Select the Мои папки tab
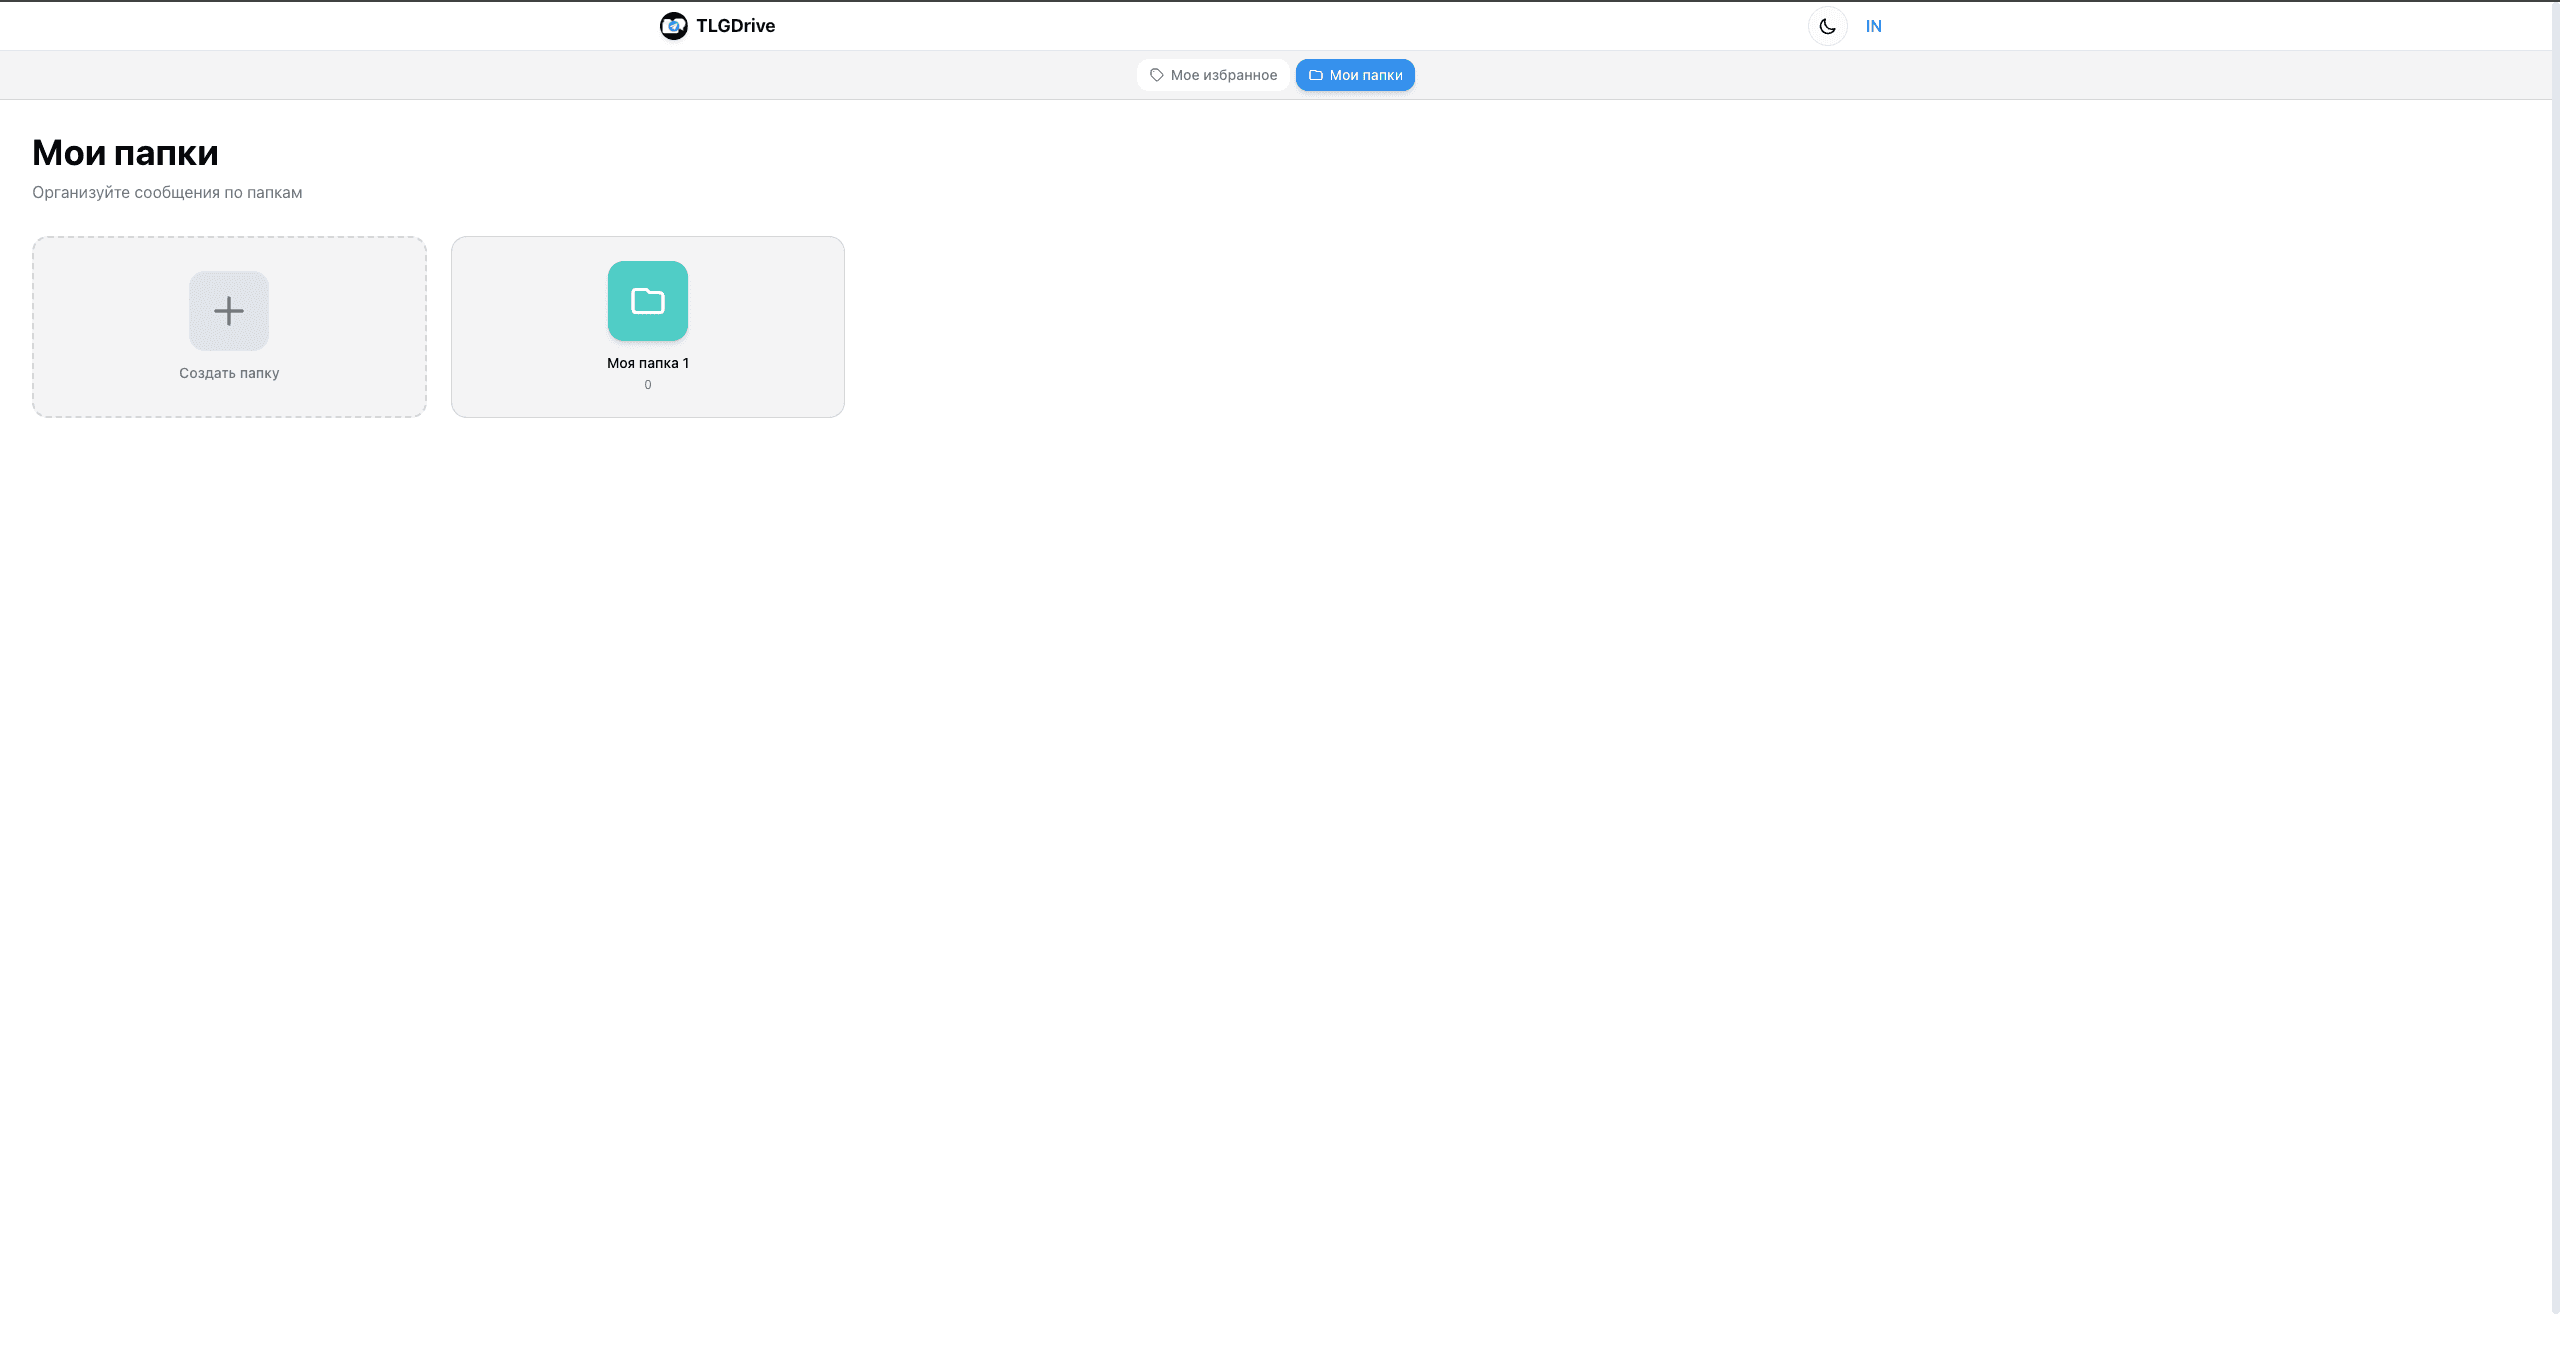The height and width of the screenshot is (1354, 2560). click(x=1355, y=74)
